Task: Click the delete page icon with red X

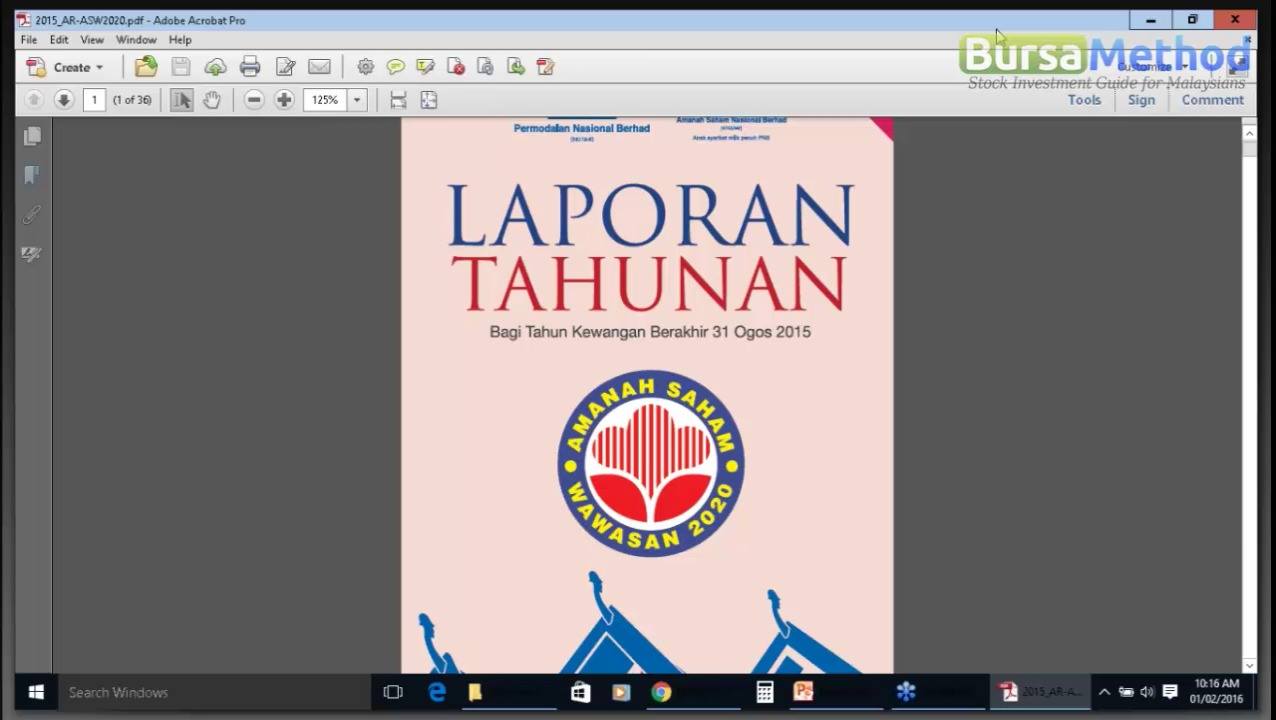Action: pos(456,67)
